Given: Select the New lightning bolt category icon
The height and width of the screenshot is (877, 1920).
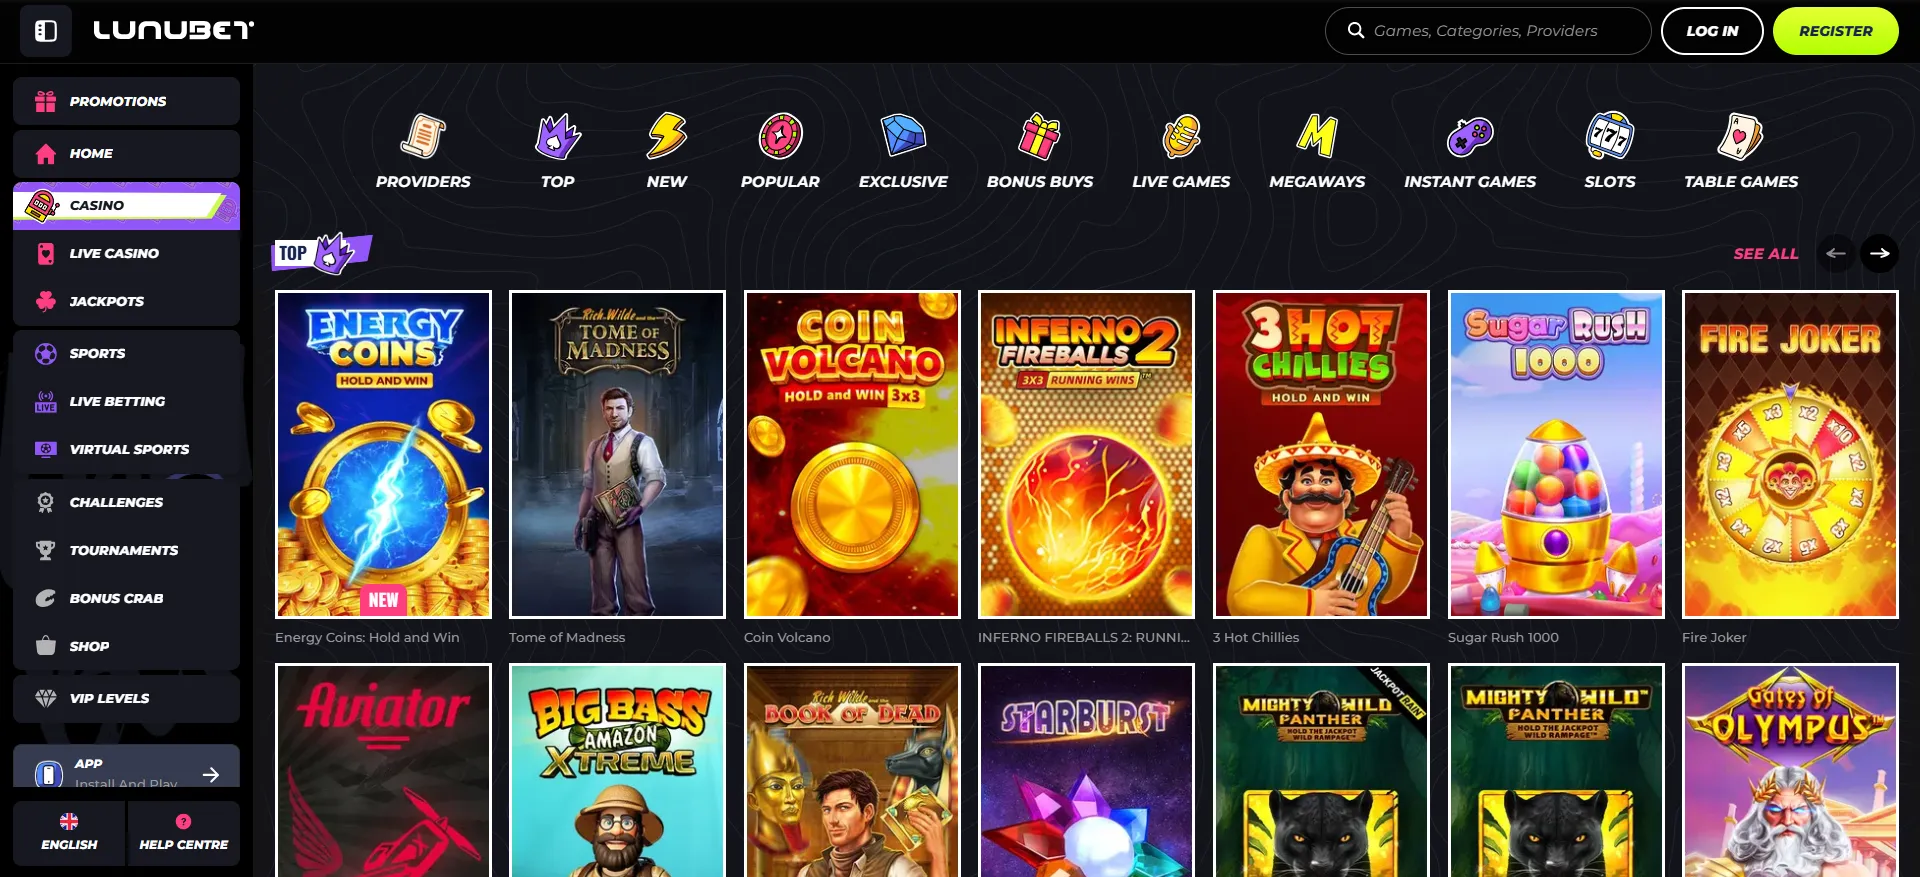Looking at the screenshot, I should coord(667,136).
